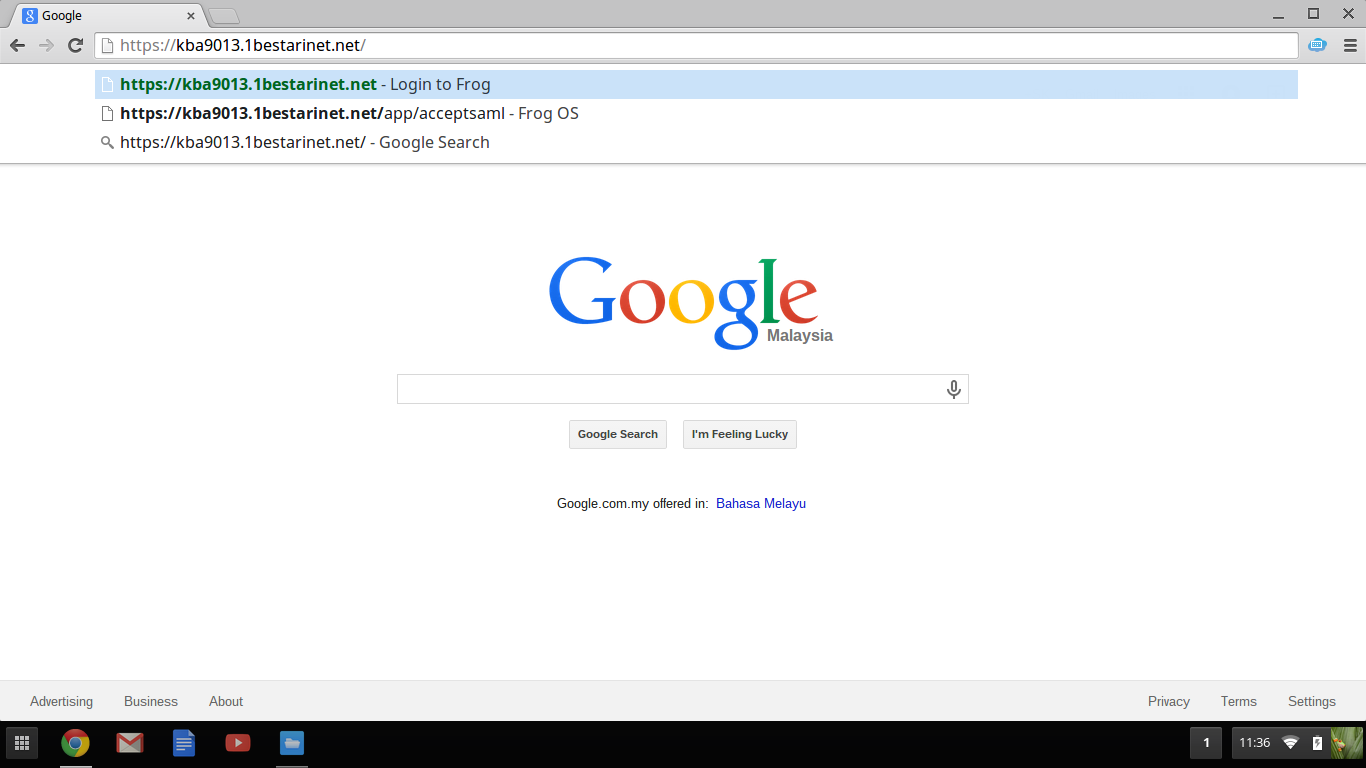This screenshot has width=1366, height=768.
Task: Open the Settings footer link
Action: [1312, 701]
